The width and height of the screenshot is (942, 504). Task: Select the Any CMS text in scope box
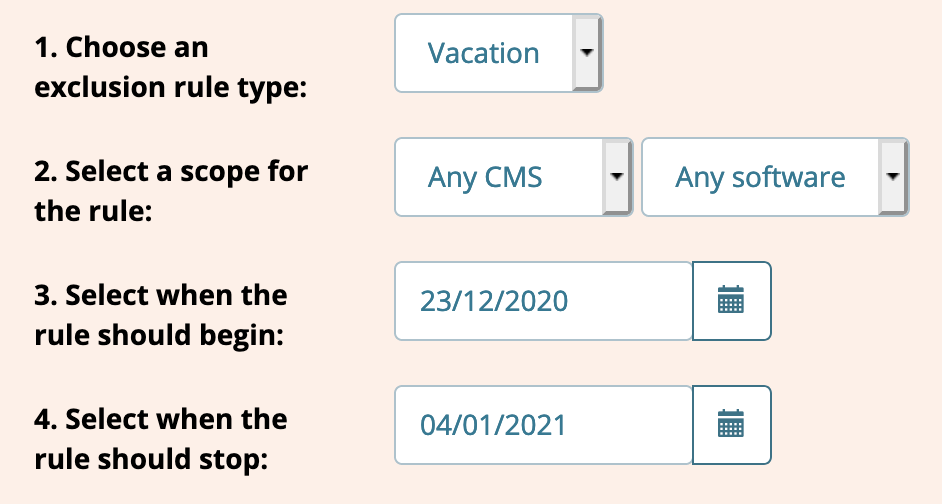(485, 177)
